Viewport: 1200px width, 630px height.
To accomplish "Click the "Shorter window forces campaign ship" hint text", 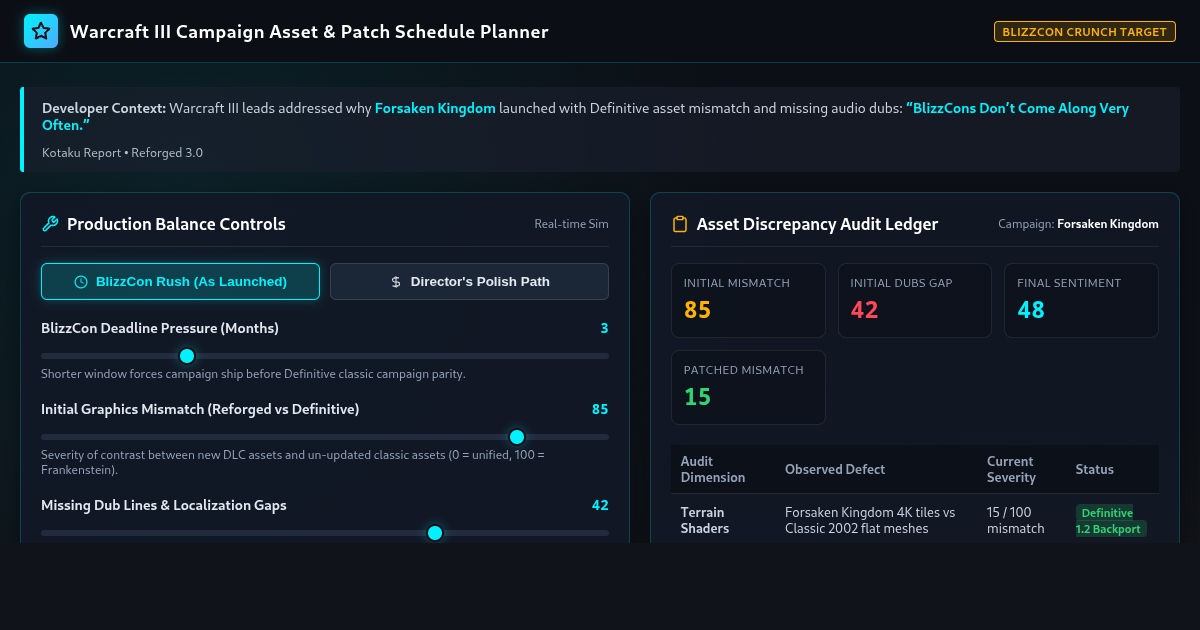I will [x=253, y=374].
